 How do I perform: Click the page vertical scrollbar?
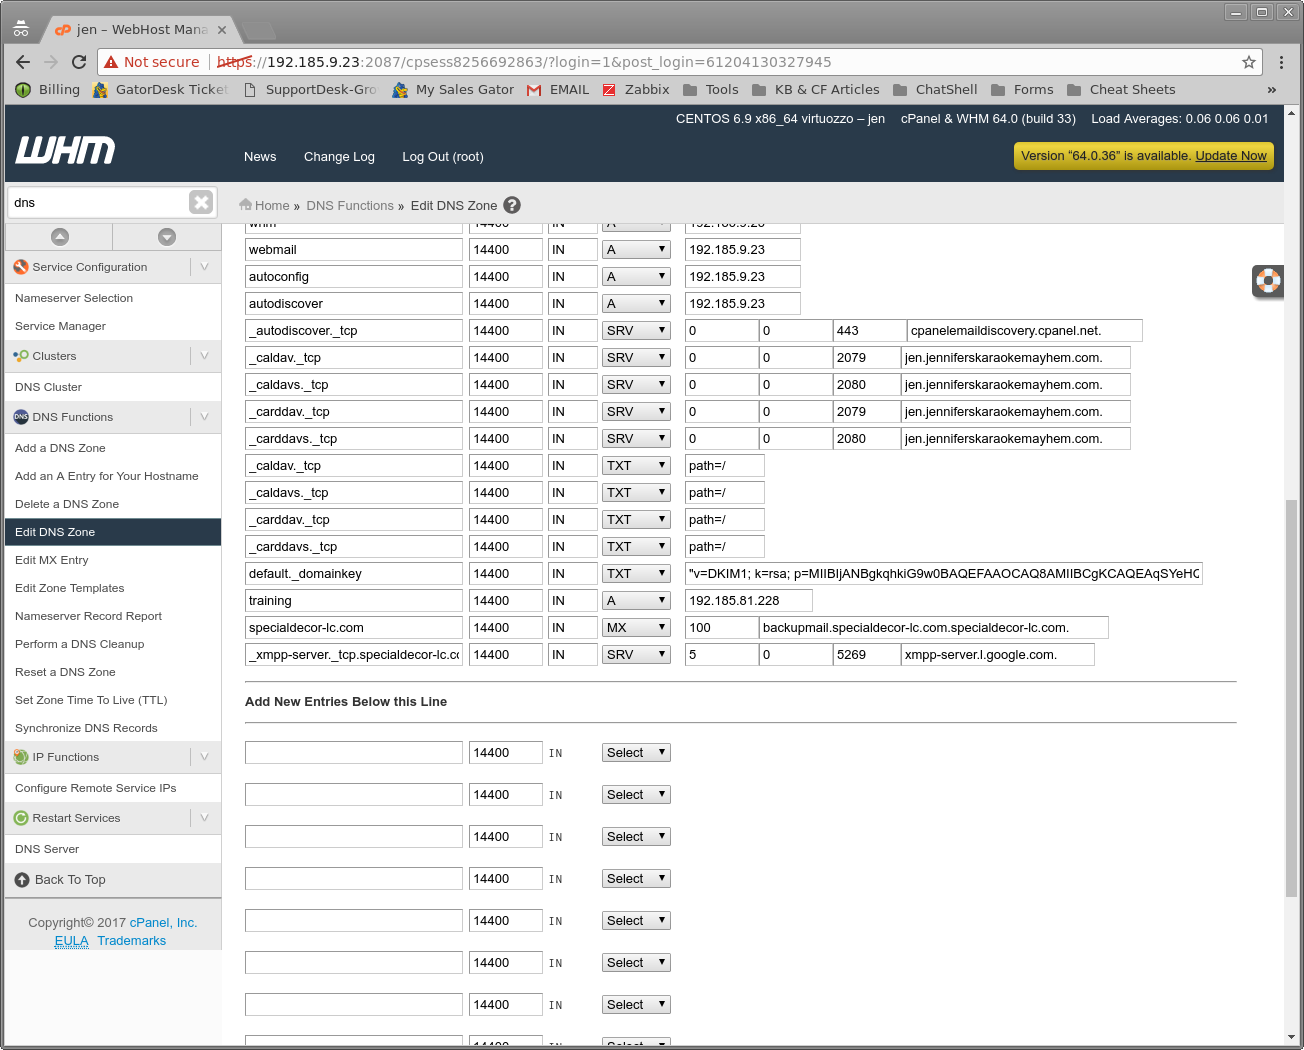[1291, 697]
